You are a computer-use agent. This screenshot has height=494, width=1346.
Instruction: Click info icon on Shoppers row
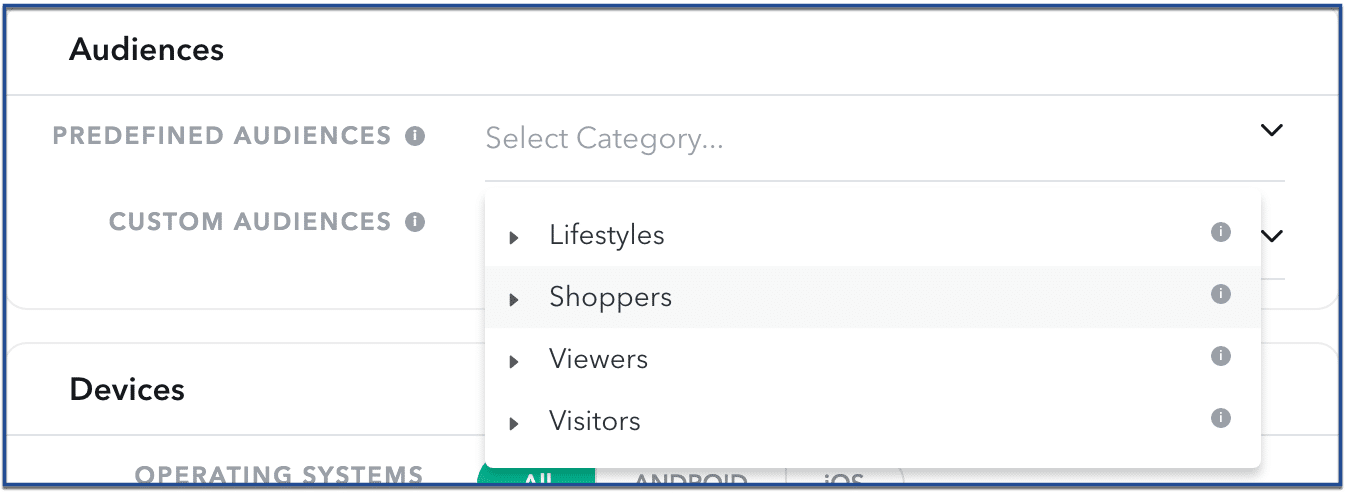[x=1220, y=295]
